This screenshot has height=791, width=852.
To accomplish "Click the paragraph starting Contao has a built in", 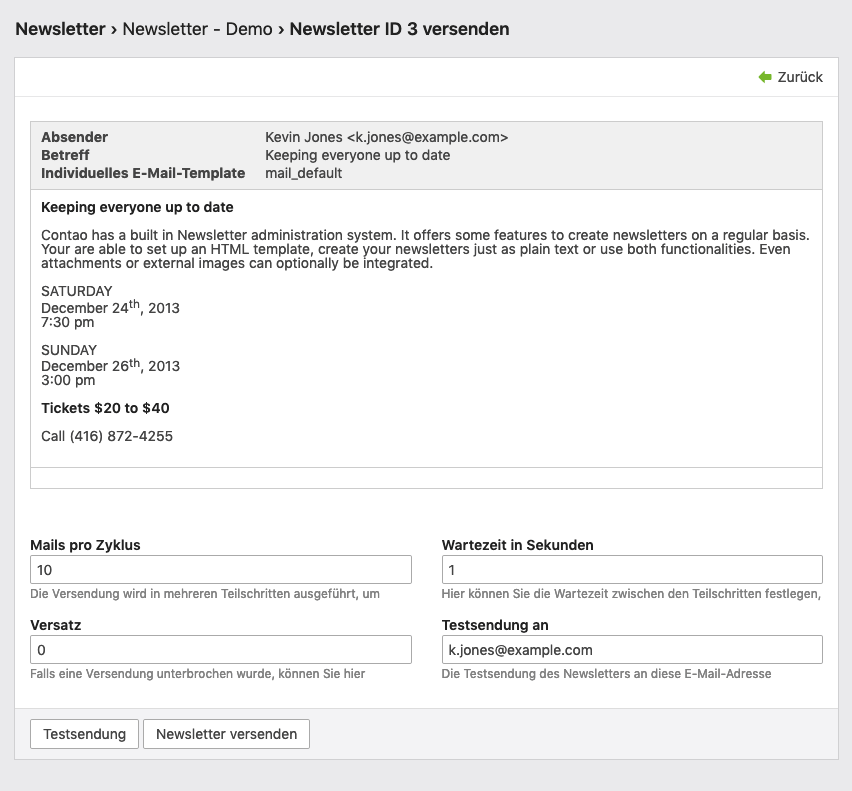I will (425, 249).
